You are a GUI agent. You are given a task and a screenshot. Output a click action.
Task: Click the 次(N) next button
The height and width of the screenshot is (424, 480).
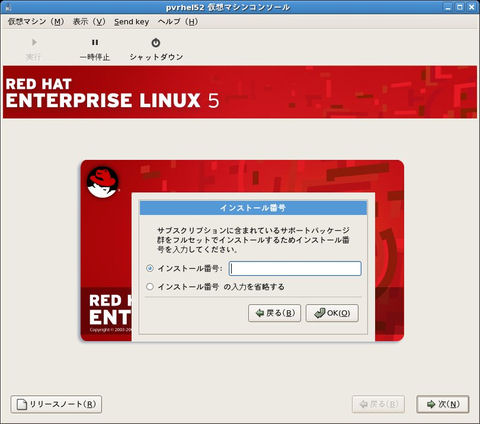(x=443, y=404)
